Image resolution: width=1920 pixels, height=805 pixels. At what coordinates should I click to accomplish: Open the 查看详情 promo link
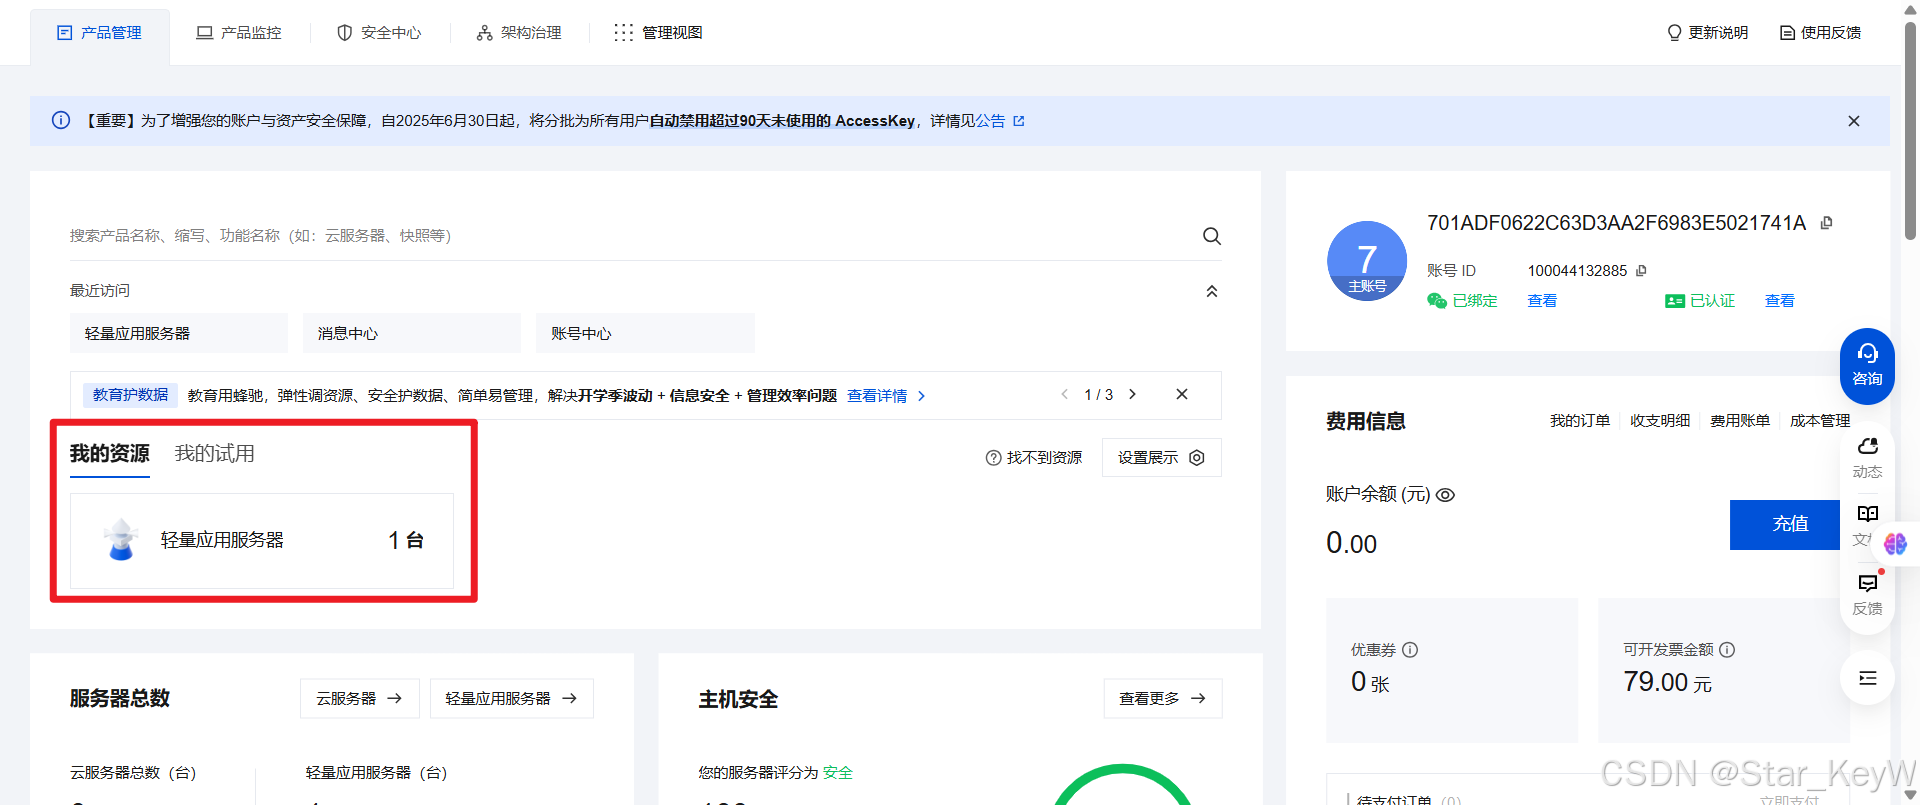tap(886, 396)
